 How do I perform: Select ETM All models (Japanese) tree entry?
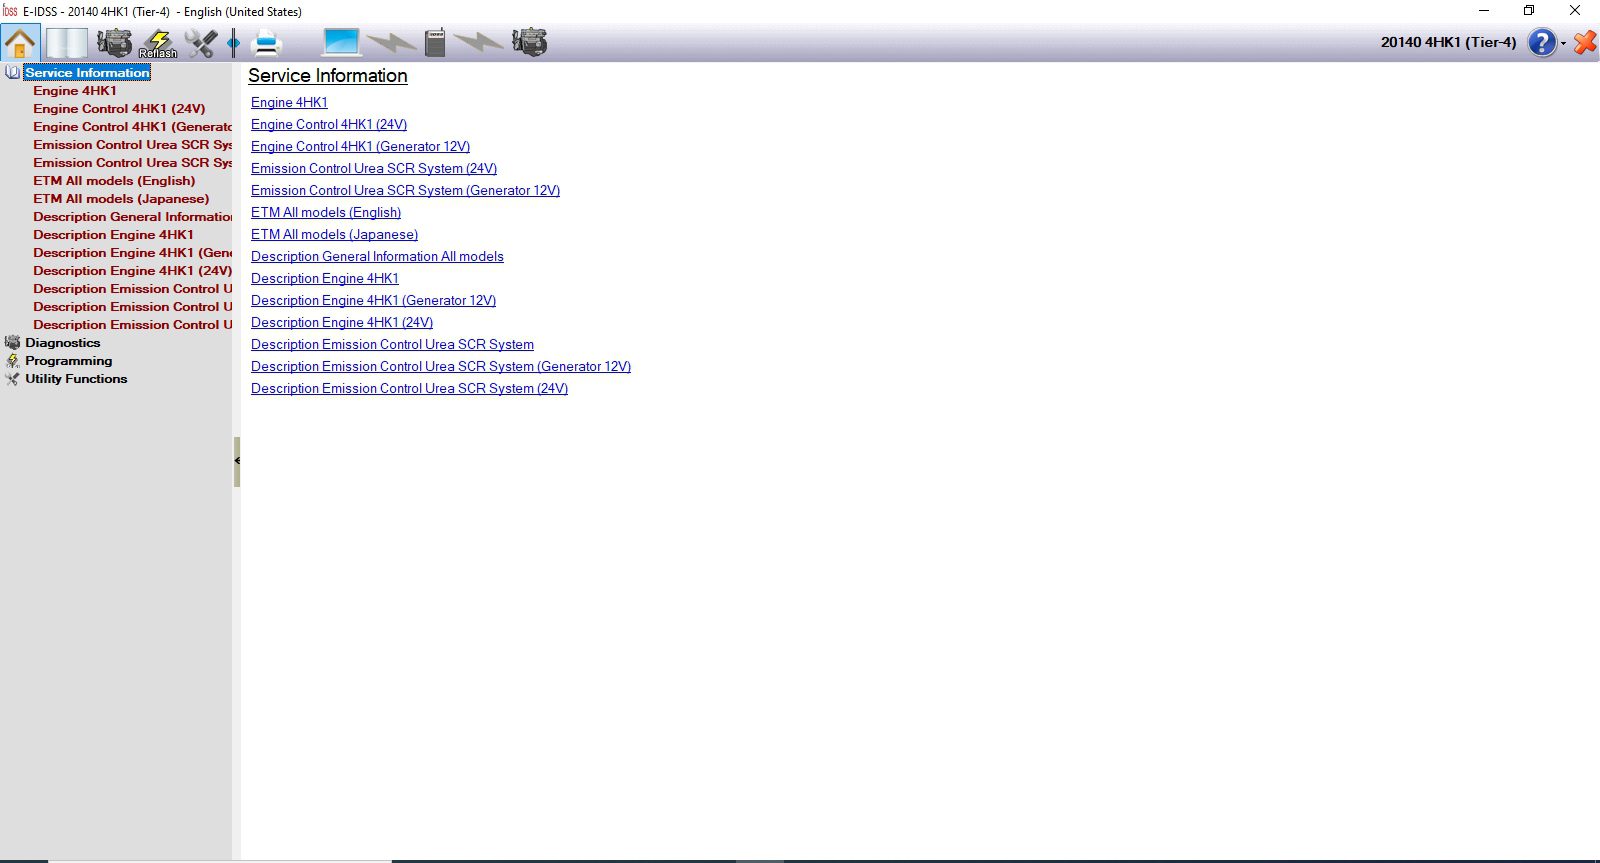pyautogui.click(x=121, y=198)
